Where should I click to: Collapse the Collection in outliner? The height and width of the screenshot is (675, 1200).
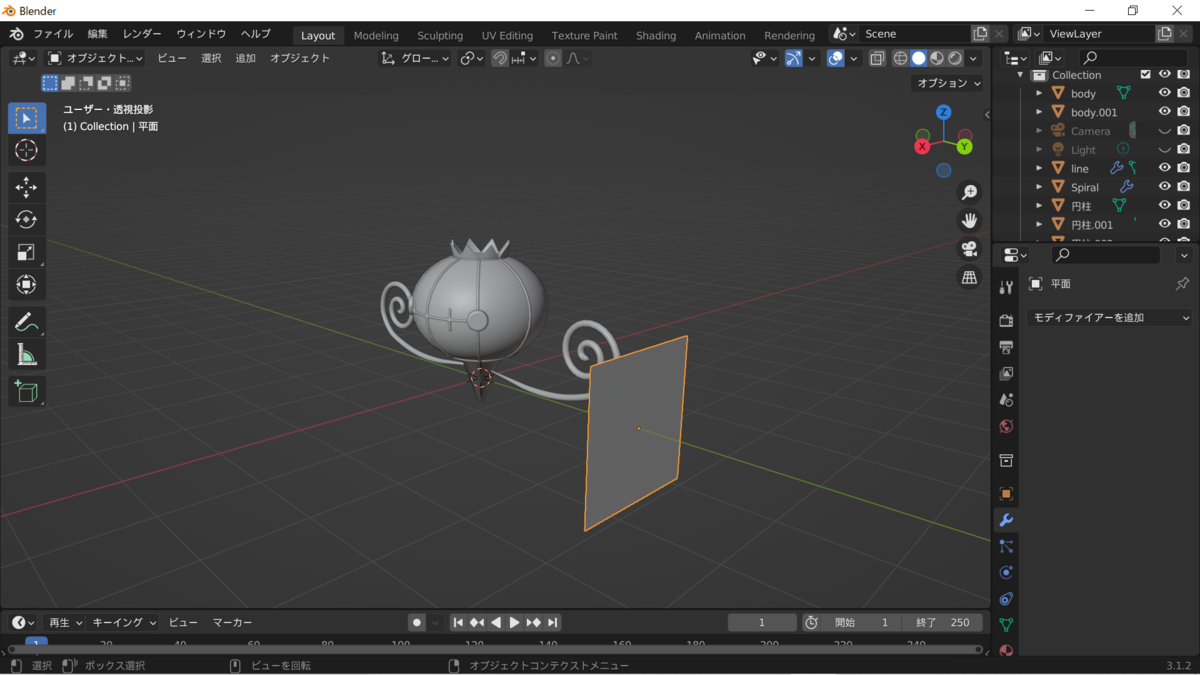tap(1021, 75)
